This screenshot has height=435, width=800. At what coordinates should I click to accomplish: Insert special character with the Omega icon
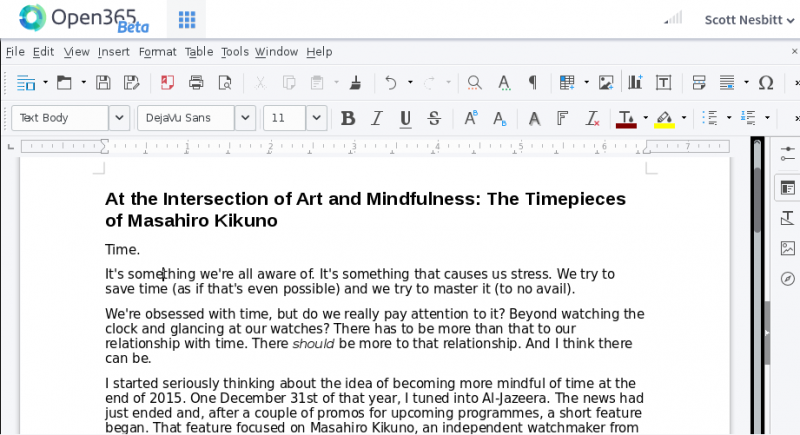(766, 83)
